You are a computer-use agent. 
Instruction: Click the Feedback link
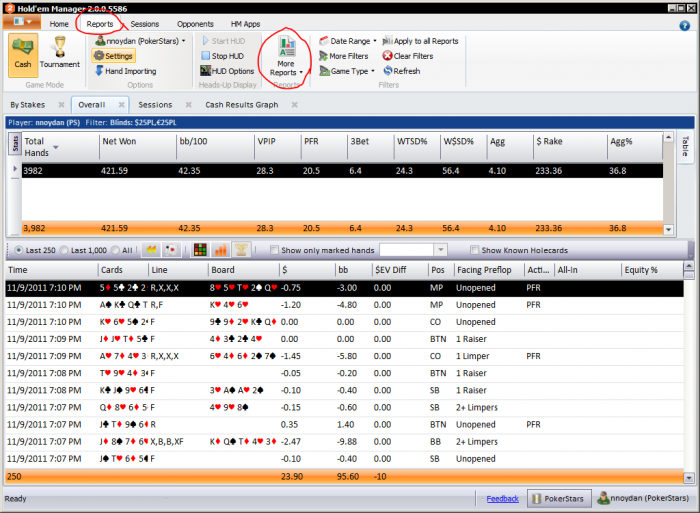[x=502, y=498]
